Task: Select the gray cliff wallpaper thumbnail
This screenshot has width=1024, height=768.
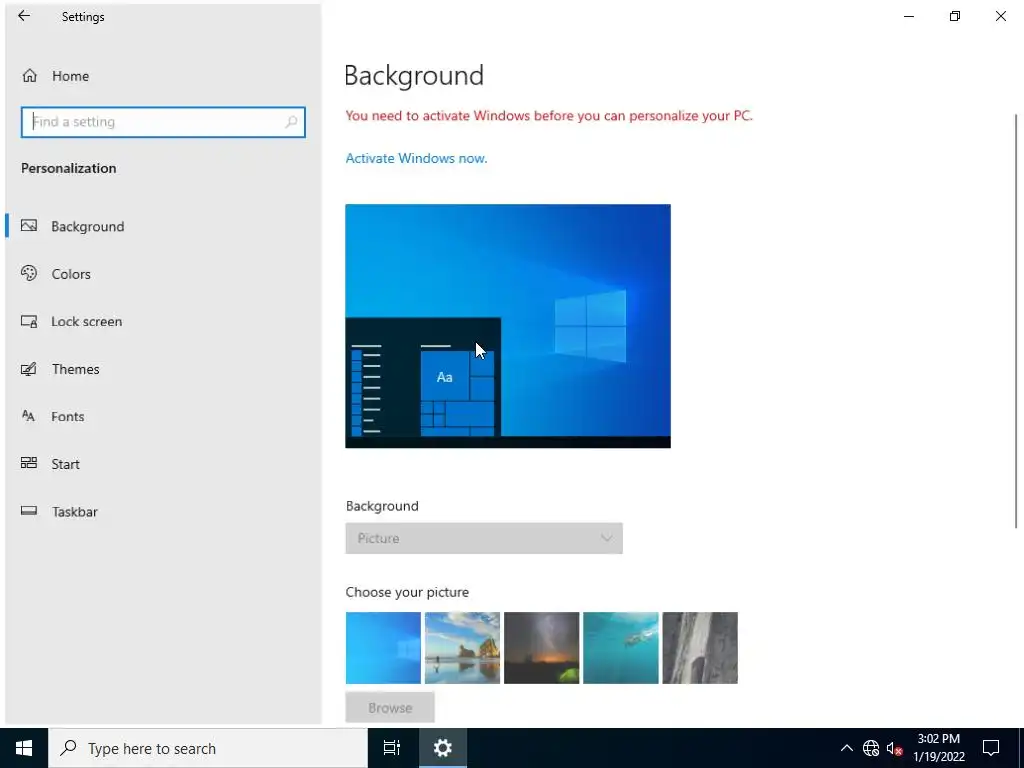Action: pos(700,648)
